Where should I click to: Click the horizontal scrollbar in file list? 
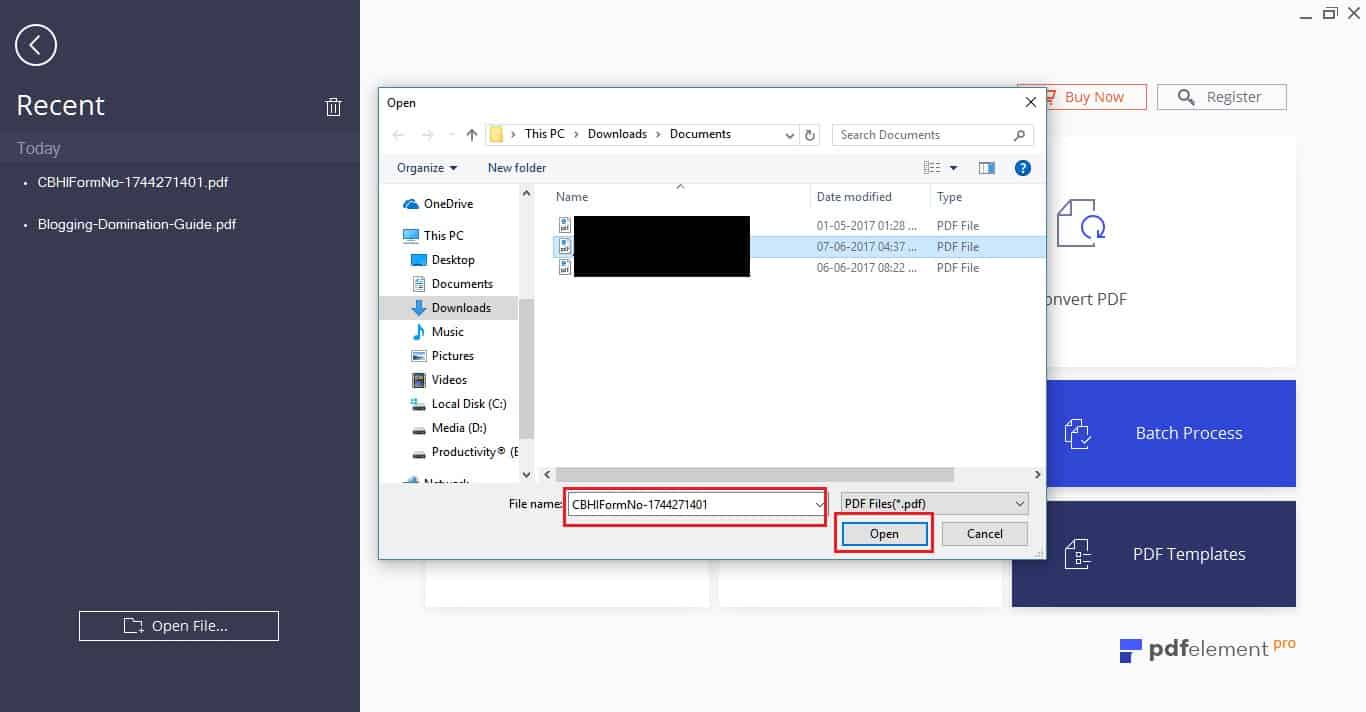click(x=755, y=475)
